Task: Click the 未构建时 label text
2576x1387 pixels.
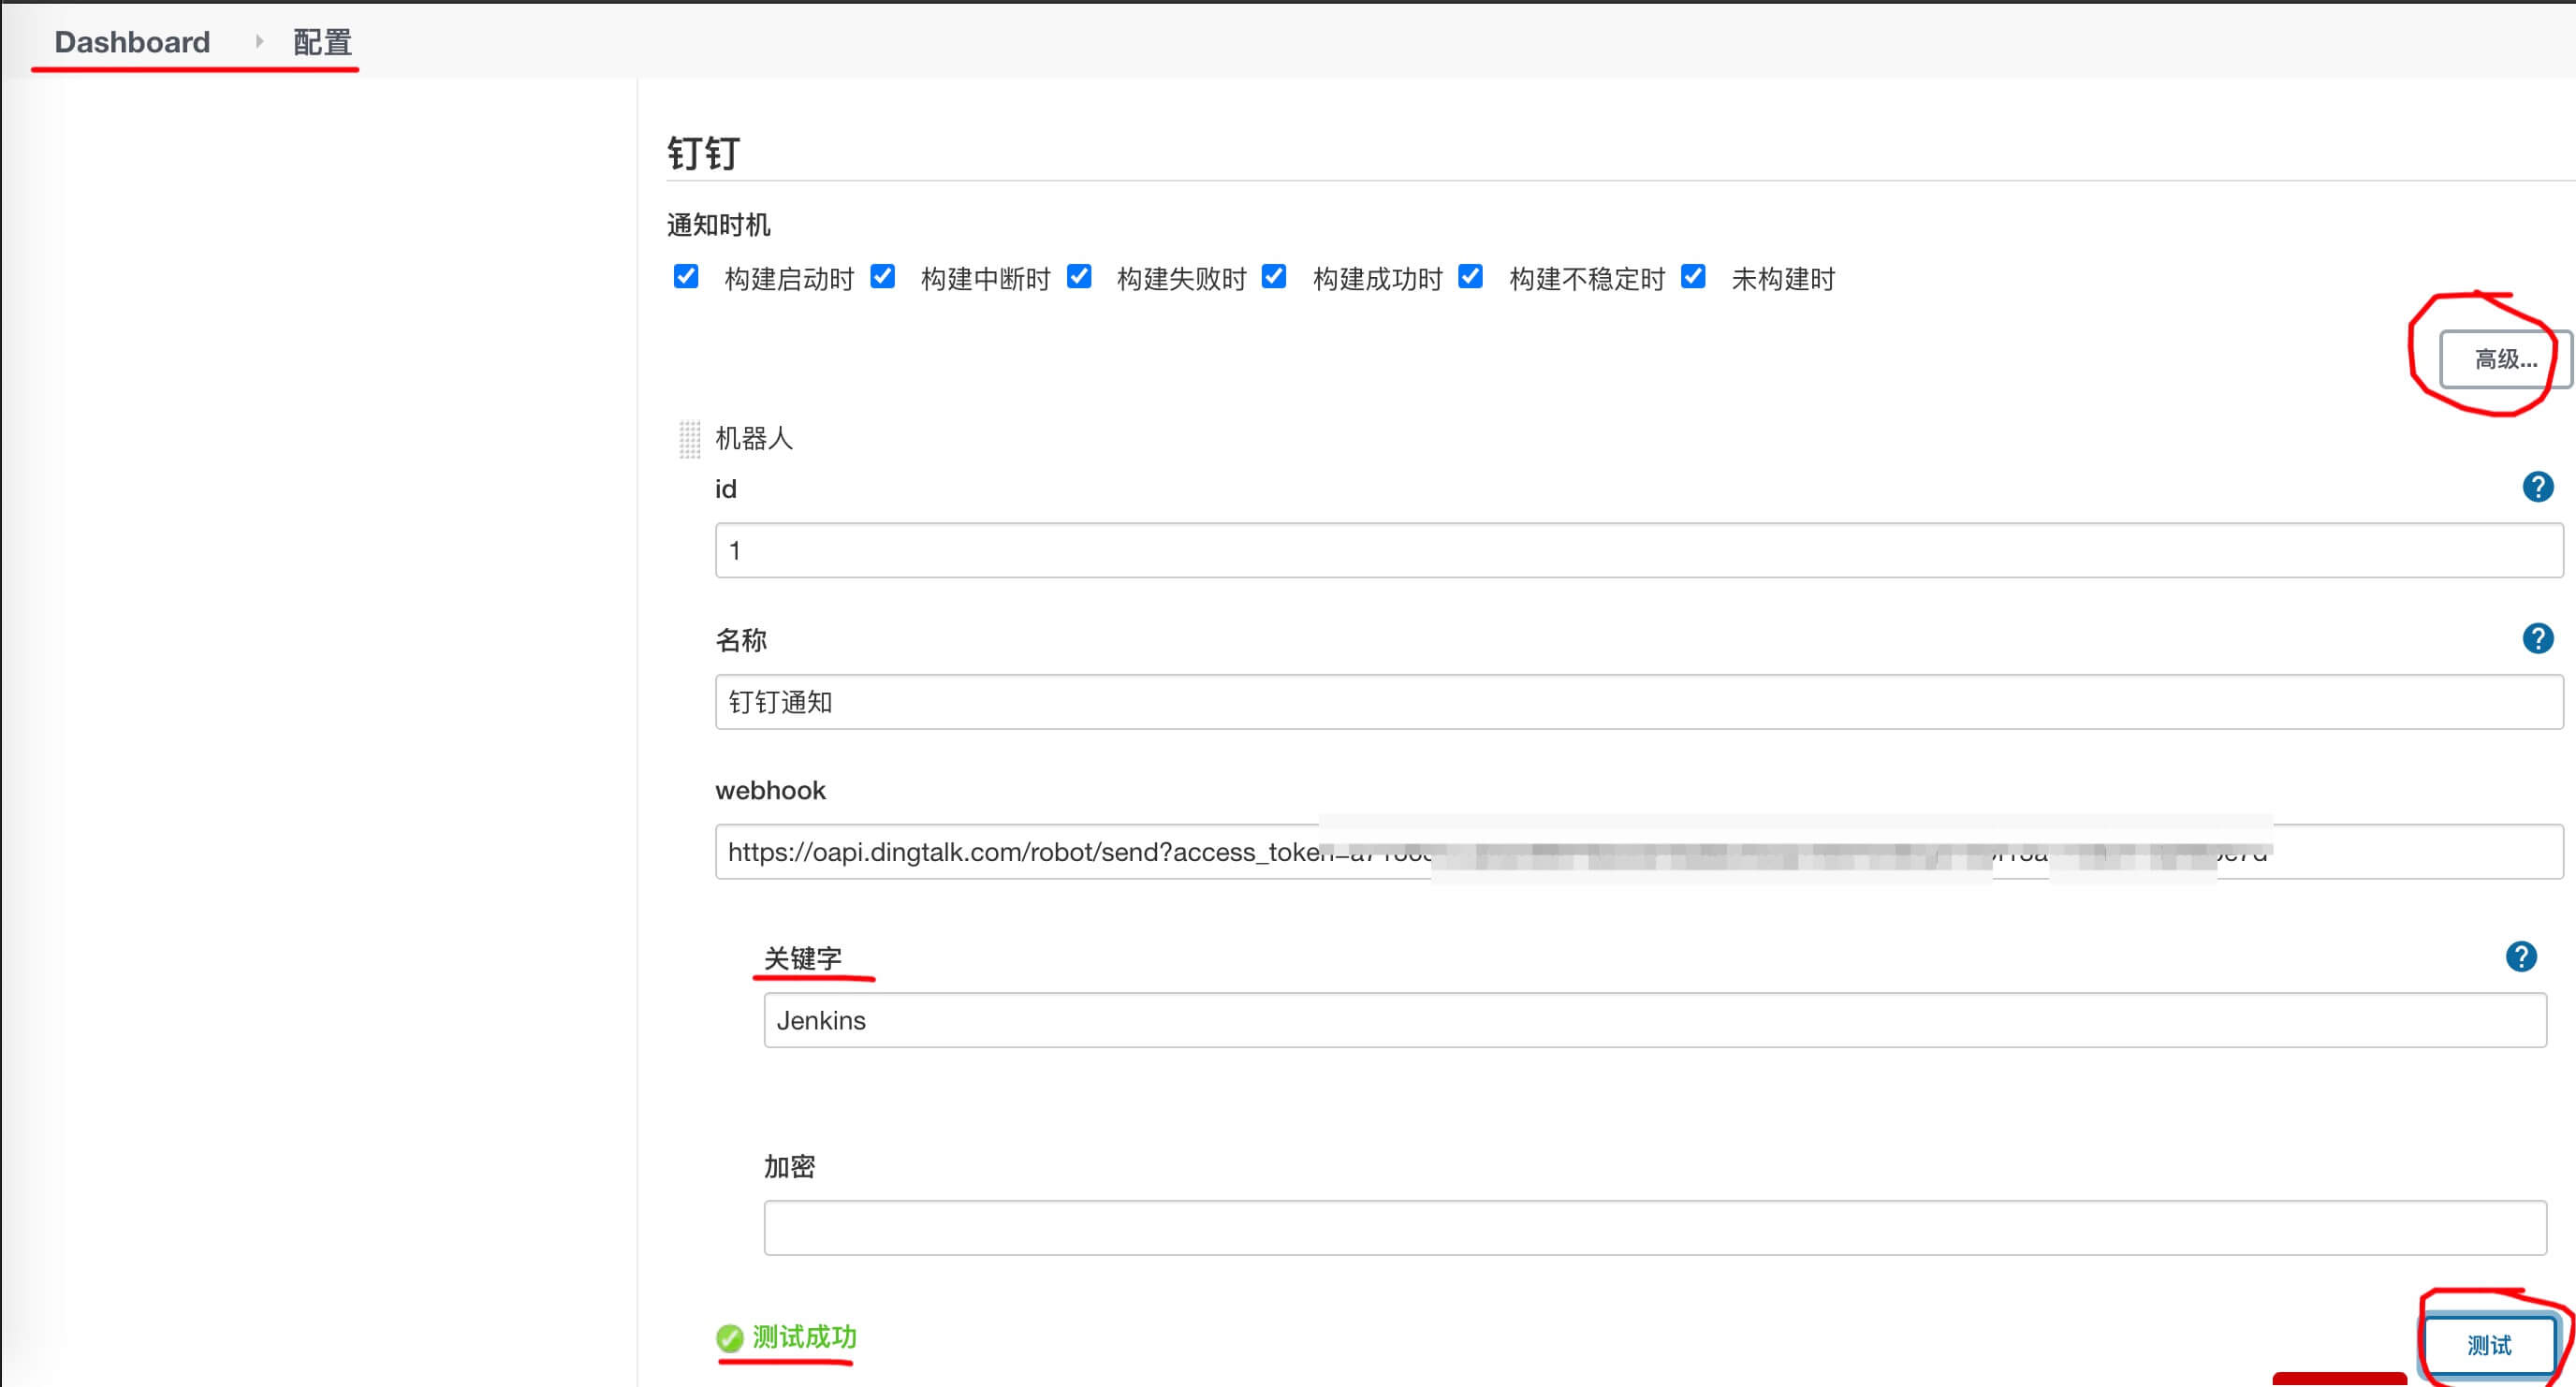Action: pyautogui.click(x=1783, y=279)
